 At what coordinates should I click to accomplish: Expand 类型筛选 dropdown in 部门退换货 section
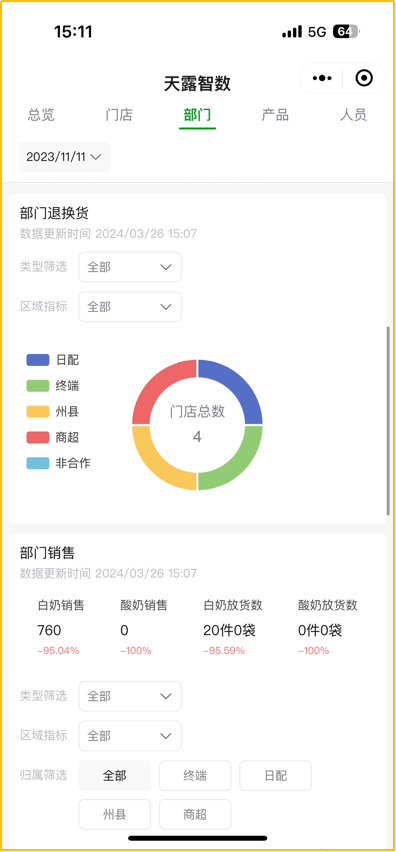click(x=130, y=267)
